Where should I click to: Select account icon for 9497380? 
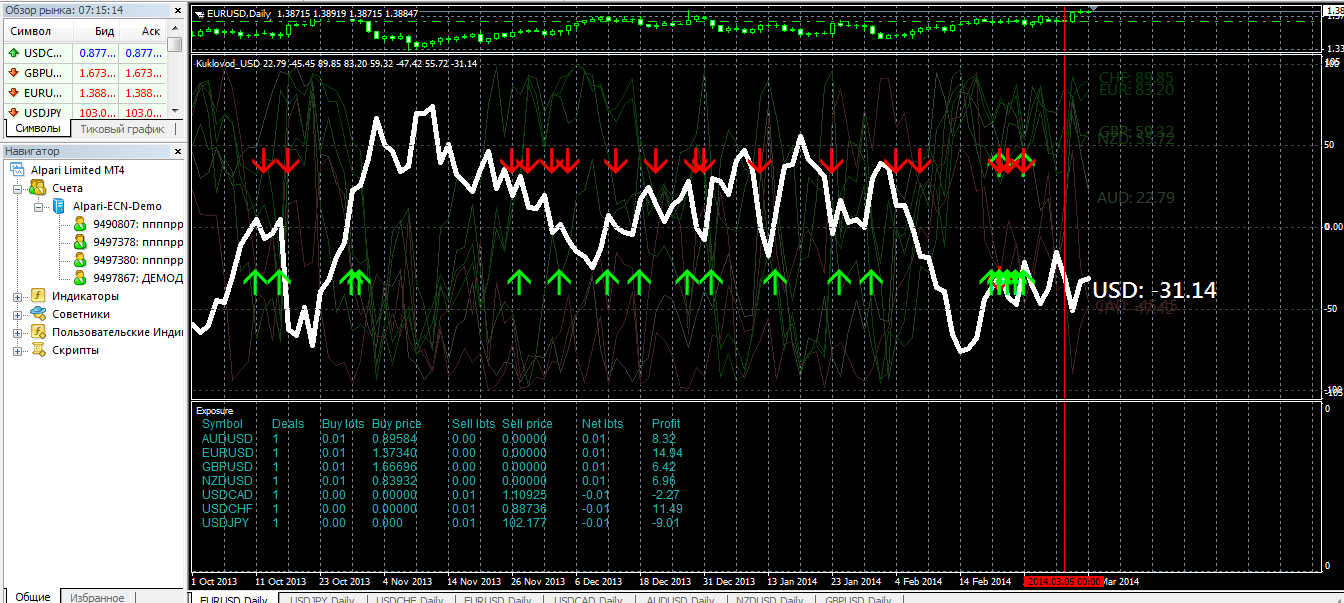(81, 260)
